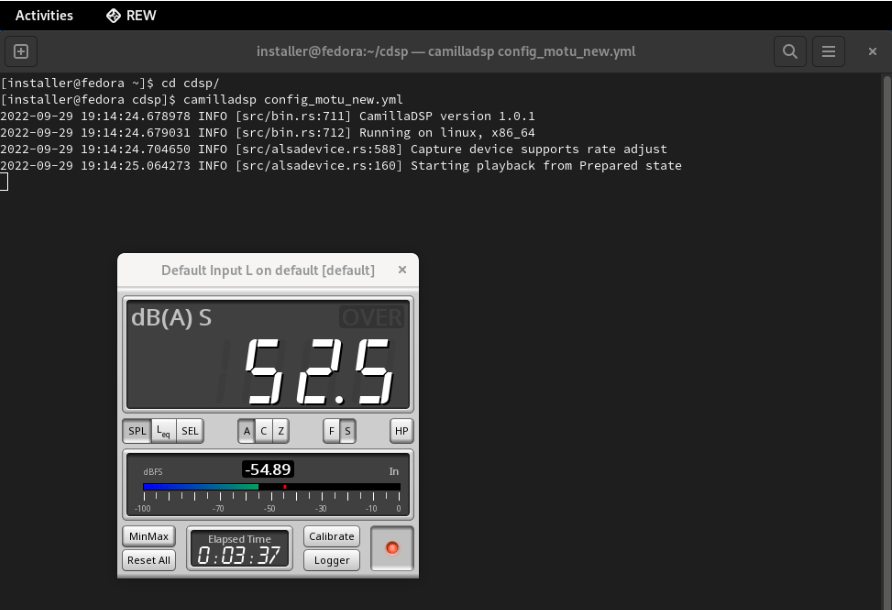Close the REW SPL meter window
The image size is (892, 610).
click(402, 270)
